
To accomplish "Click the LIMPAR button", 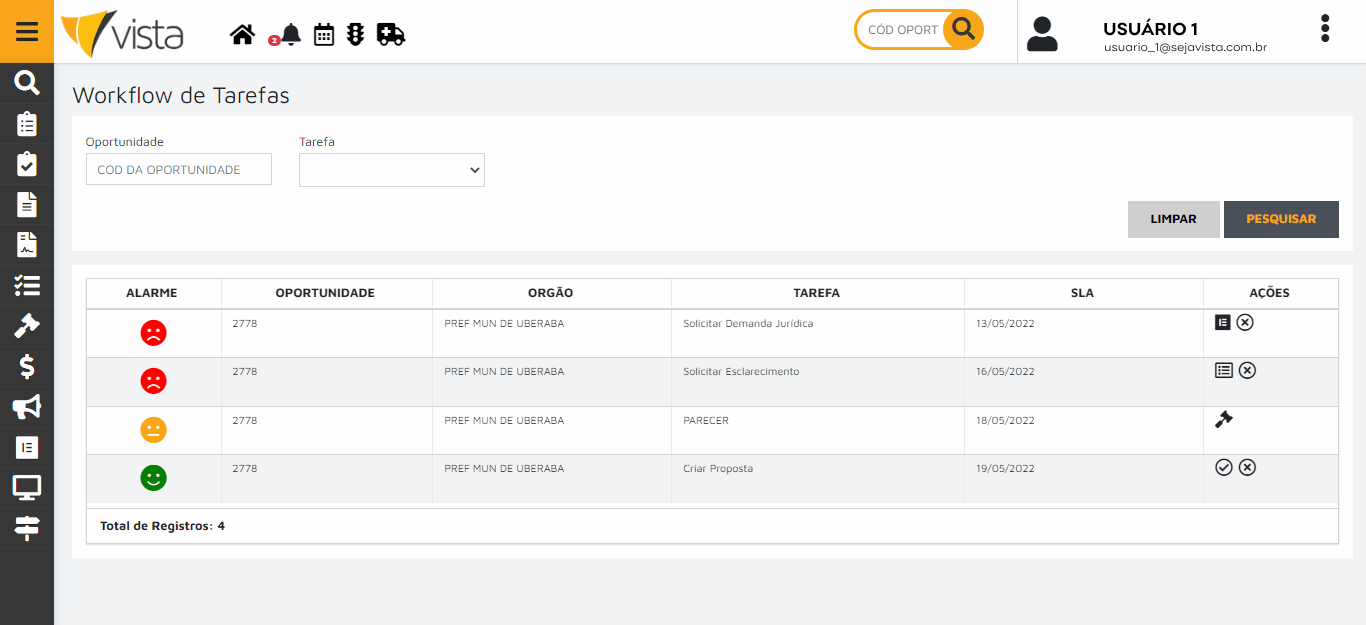I will point(1174,219).
